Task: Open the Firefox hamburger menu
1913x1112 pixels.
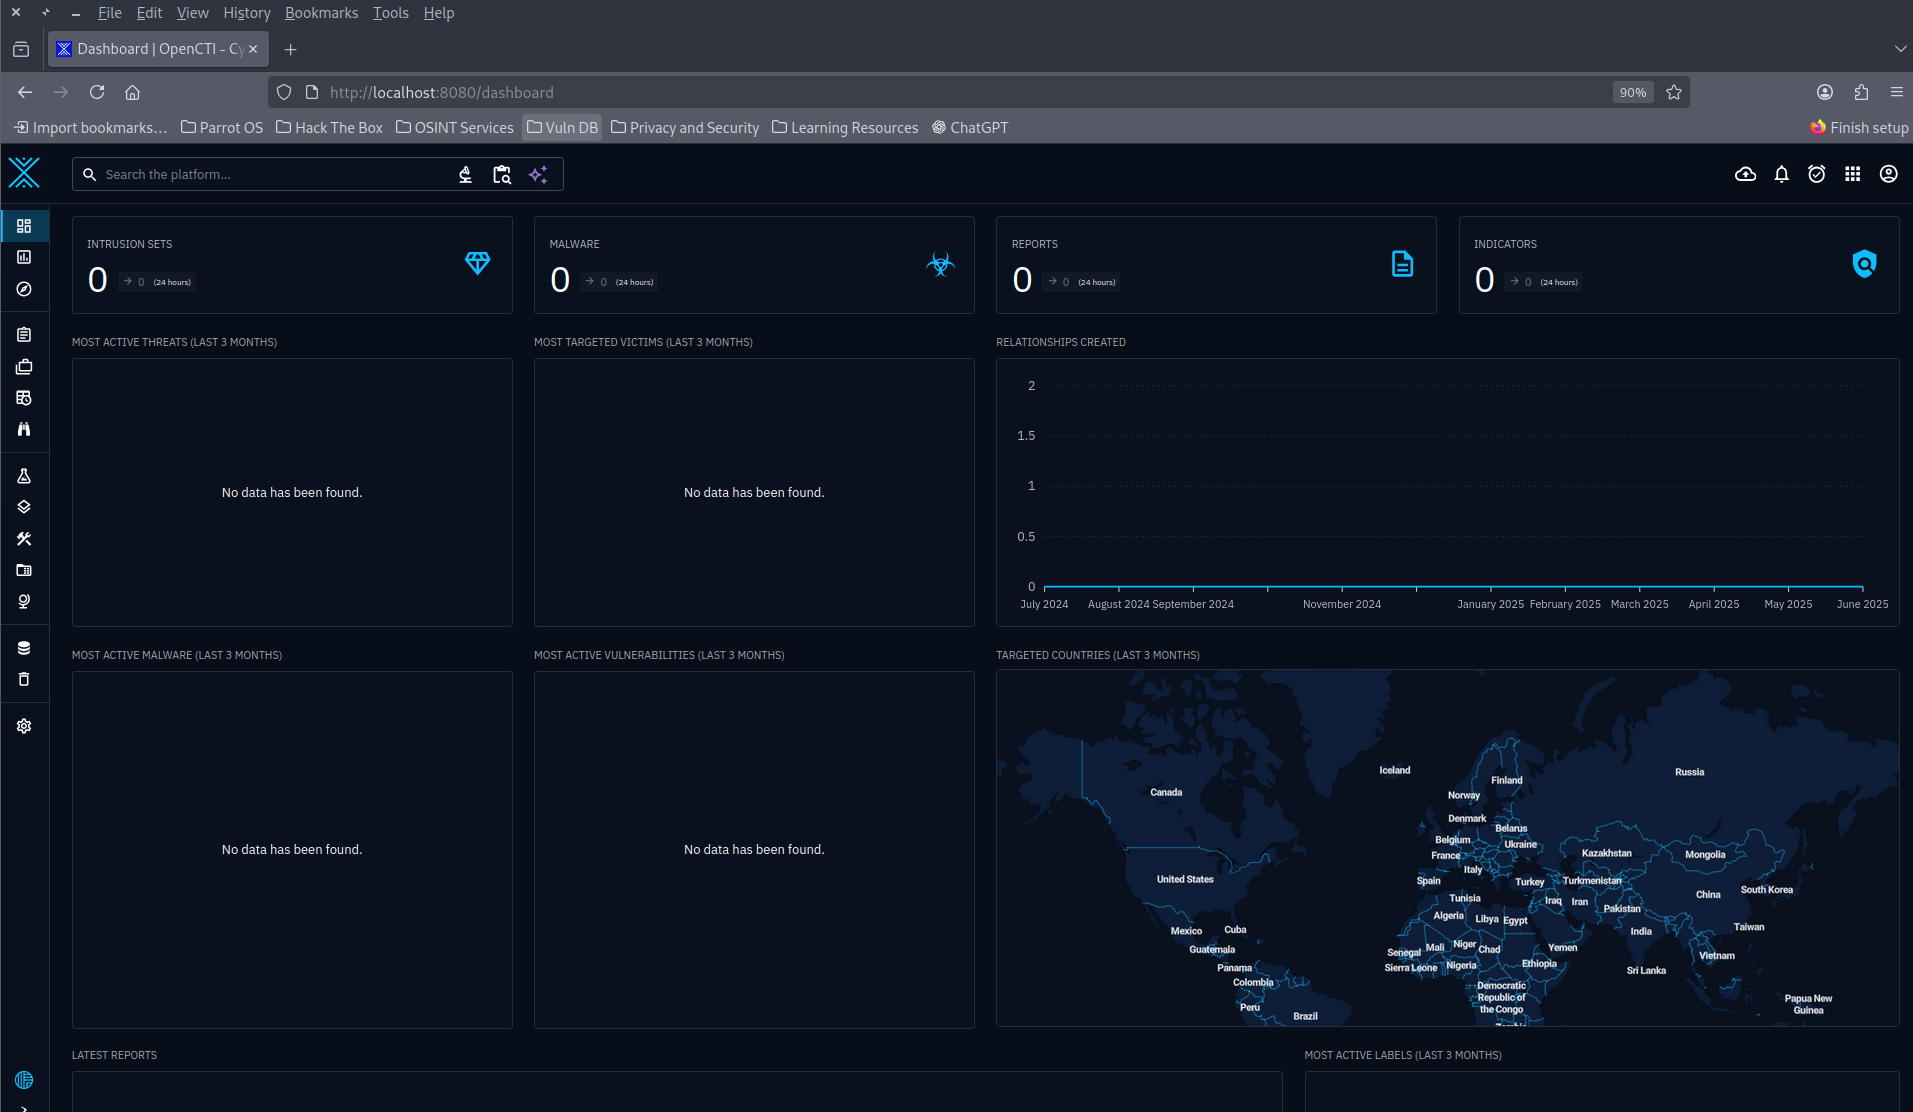Action: (1897, 92)
